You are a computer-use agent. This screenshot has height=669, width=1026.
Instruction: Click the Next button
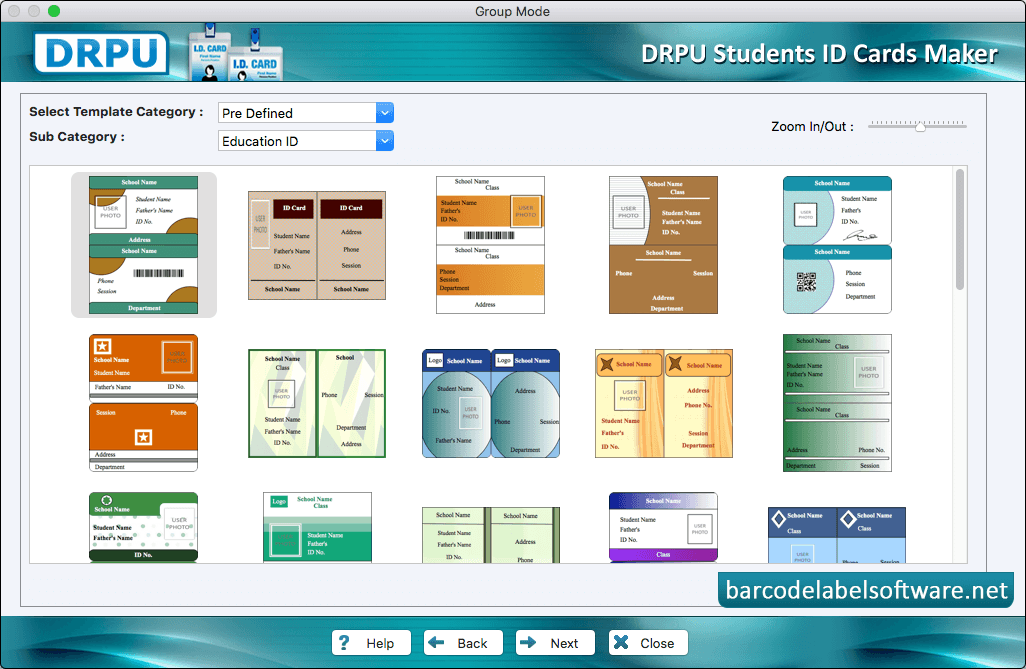click(556, 643)
